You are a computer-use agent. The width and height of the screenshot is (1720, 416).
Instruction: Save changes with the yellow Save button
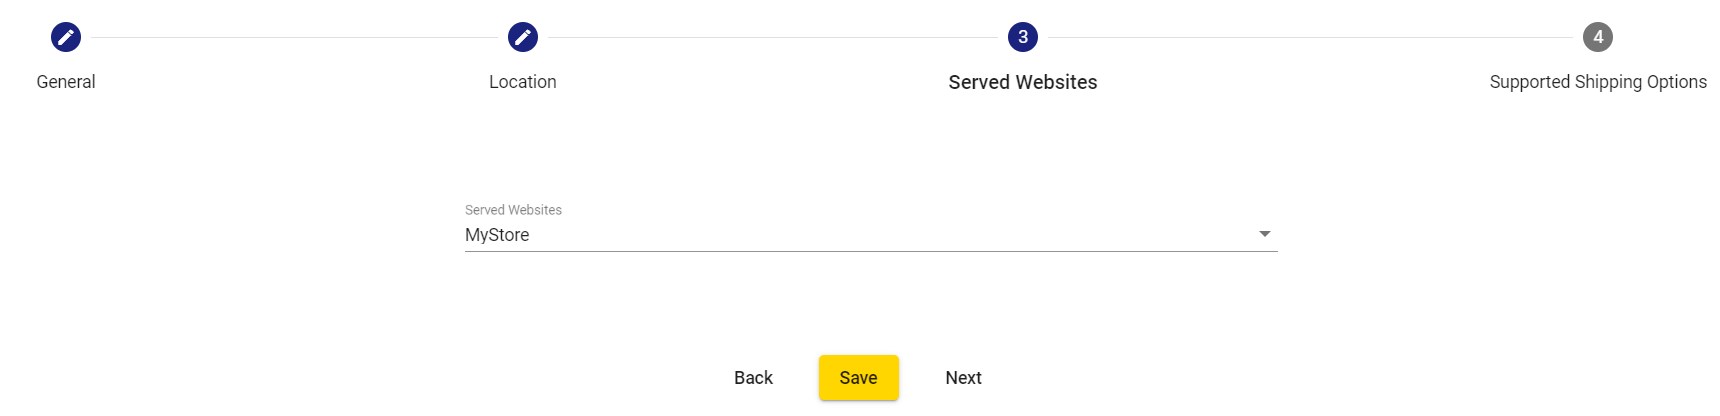coord(859,378)
